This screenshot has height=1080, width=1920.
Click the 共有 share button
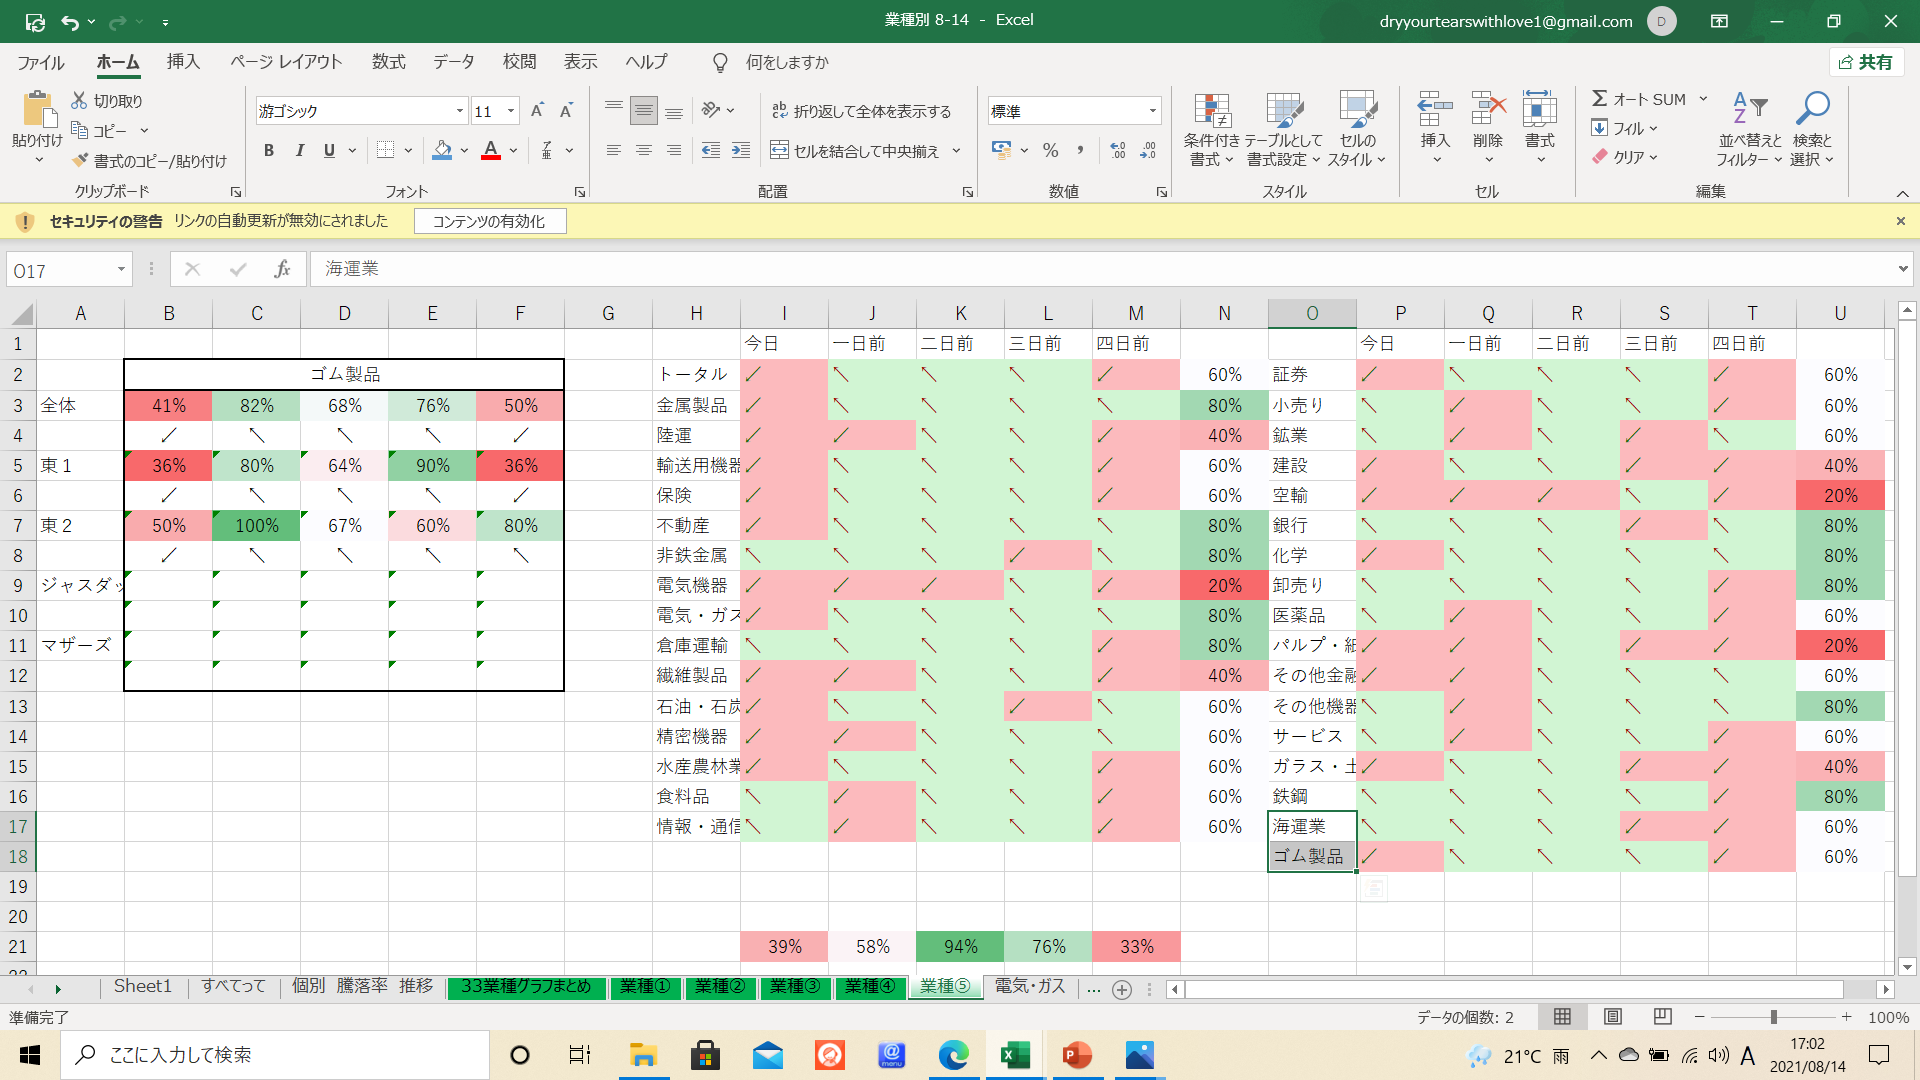click(1866, 62)
